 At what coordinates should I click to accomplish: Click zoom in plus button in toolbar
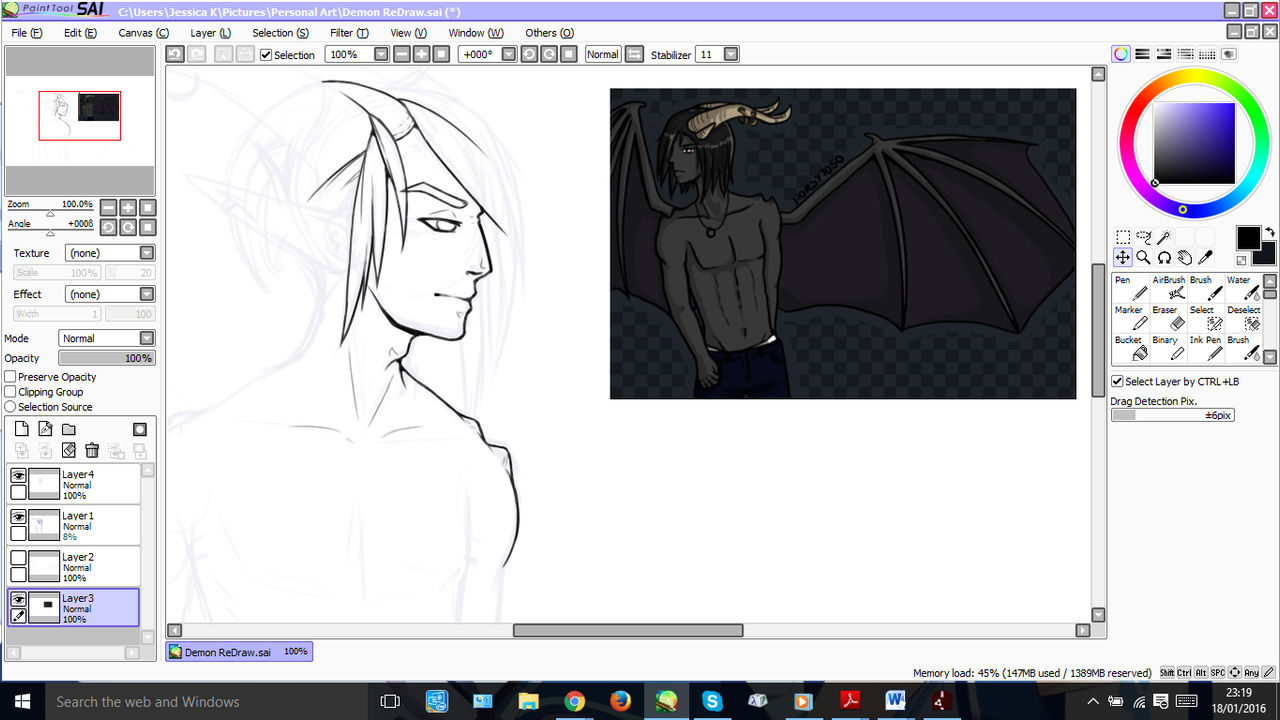pos(421,54)
